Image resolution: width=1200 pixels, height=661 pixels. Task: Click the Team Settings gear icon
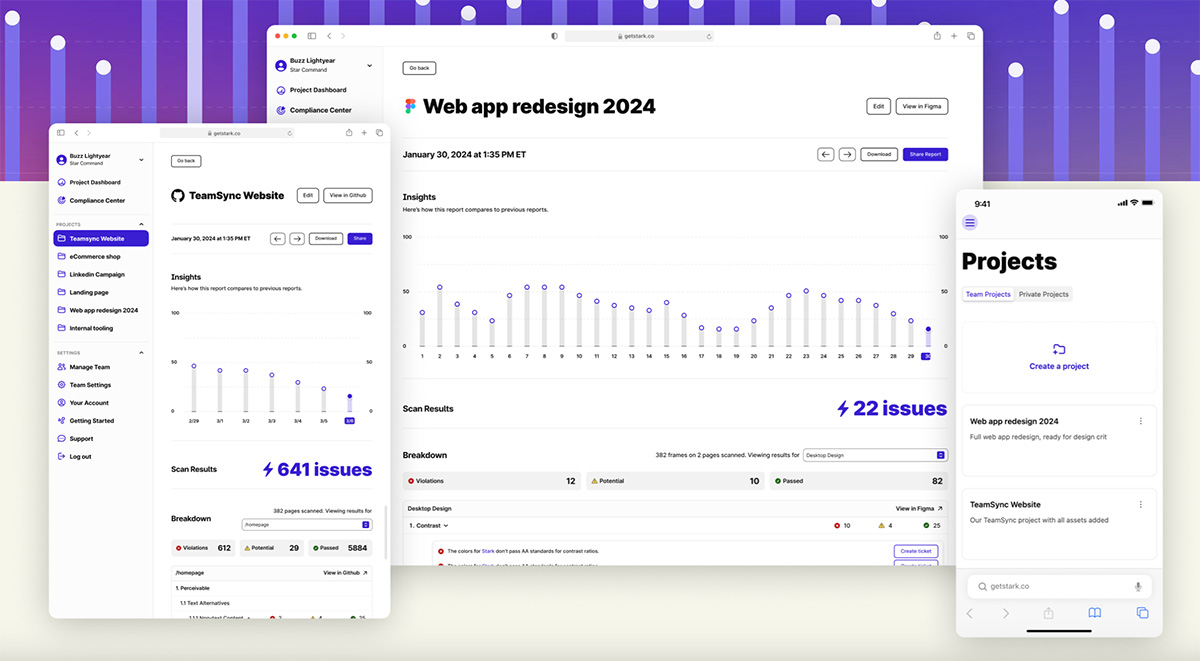point(62,385)
